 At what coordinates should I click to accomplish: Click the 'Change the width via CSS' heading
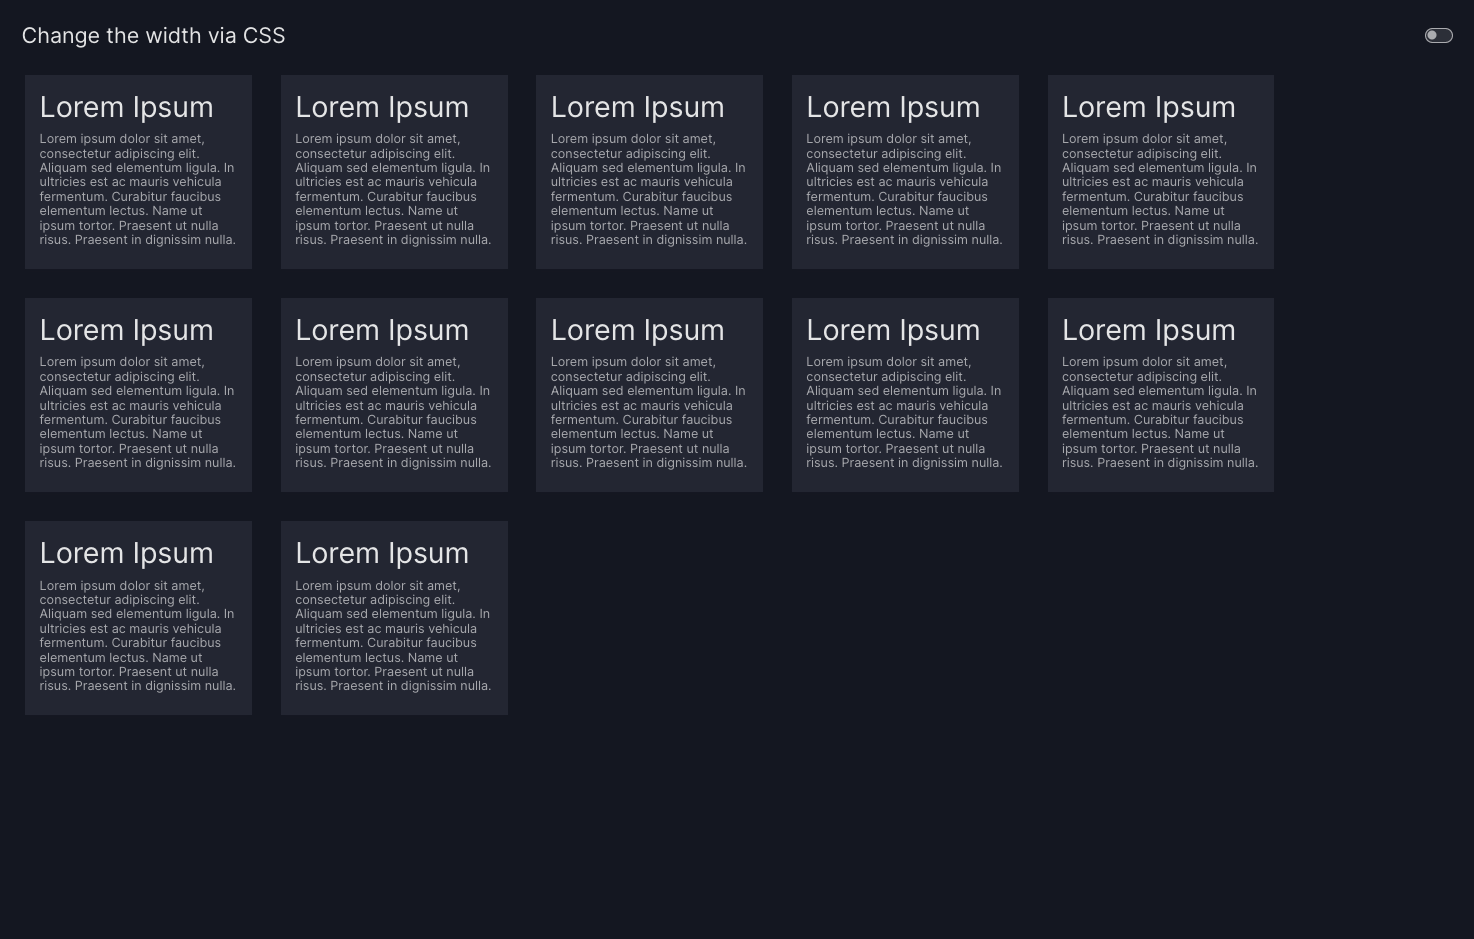153,36
